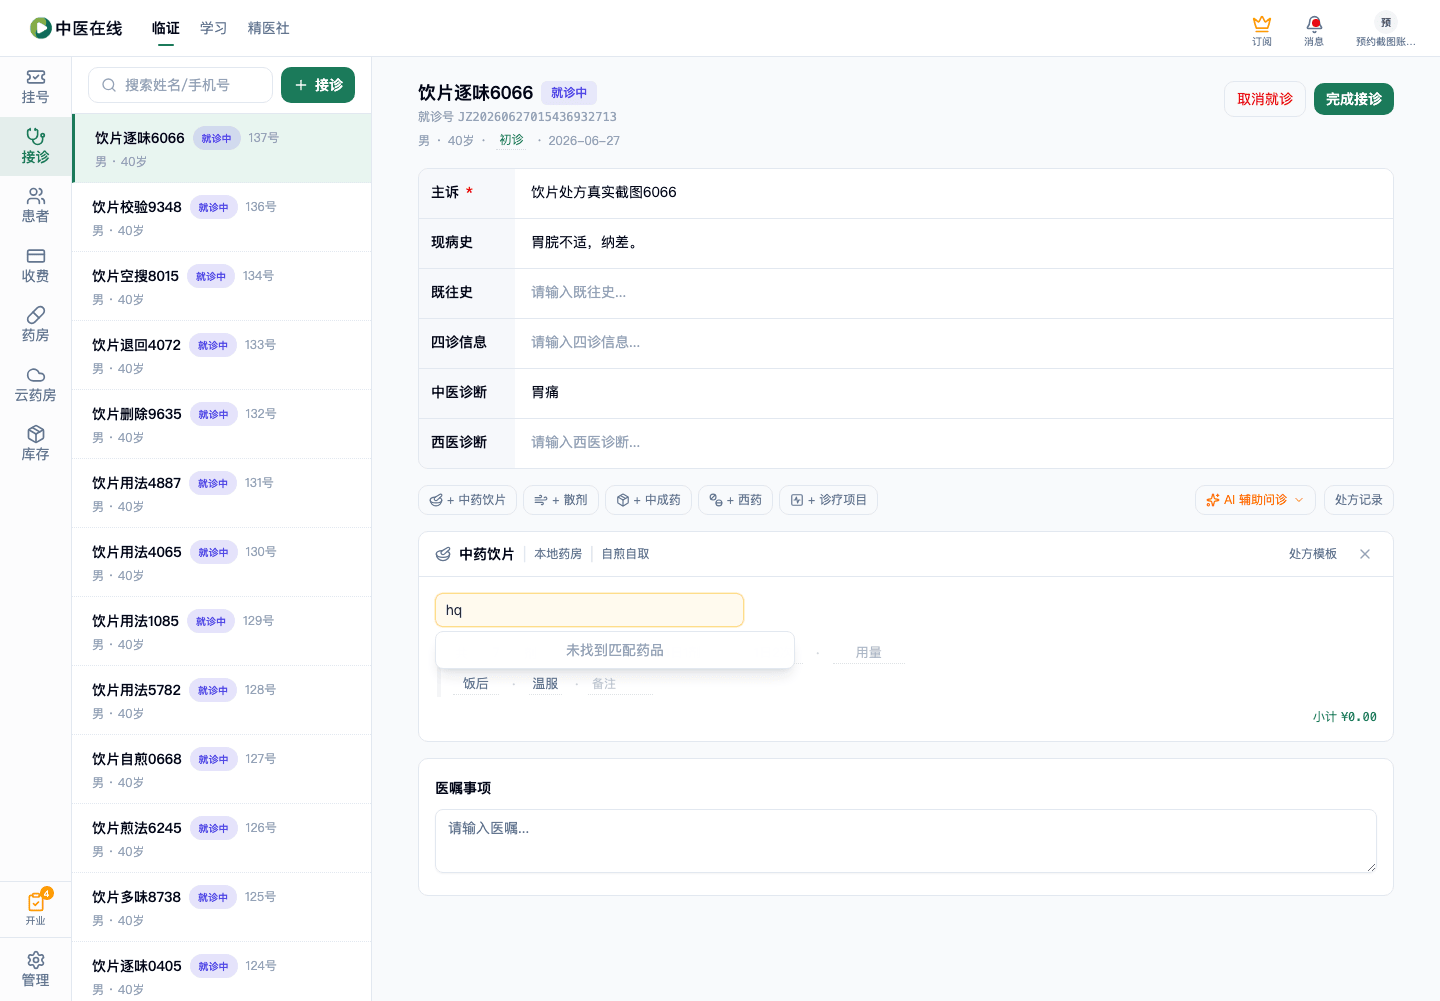Click the 西医诊断 input field
The width and height of the screenshot is (1440, 1001).
click(954, 442)
